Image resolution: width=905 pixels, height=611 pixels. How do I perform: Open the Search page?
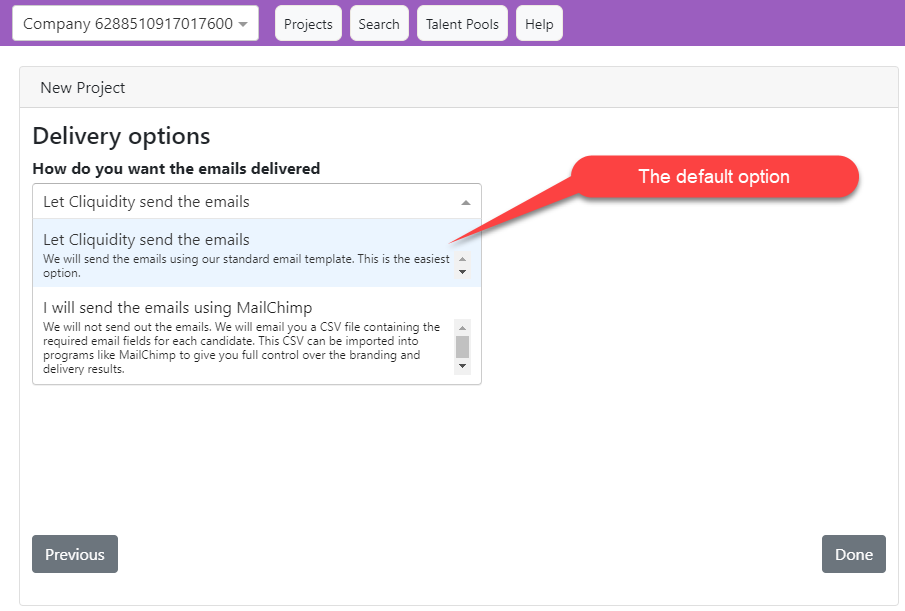point(379,24)
